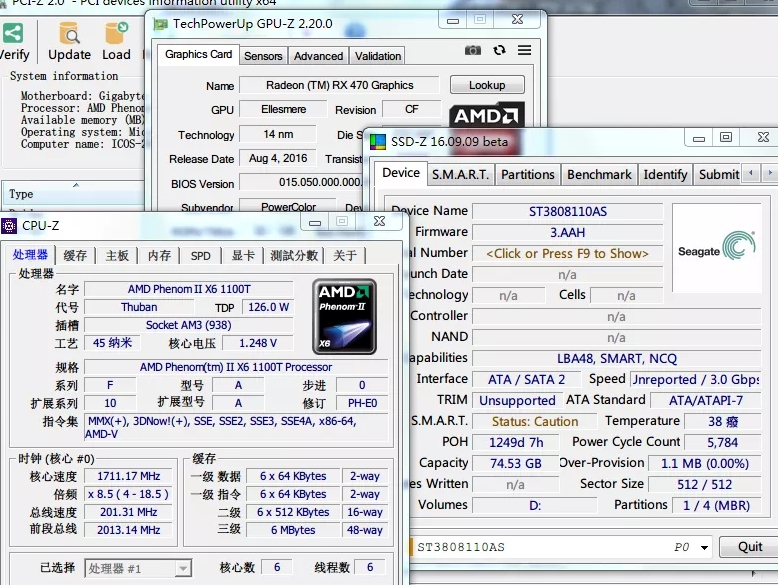Expand the CPU-Z processor selection dropdown
The image size is (778, 585).
pos(183,568)
